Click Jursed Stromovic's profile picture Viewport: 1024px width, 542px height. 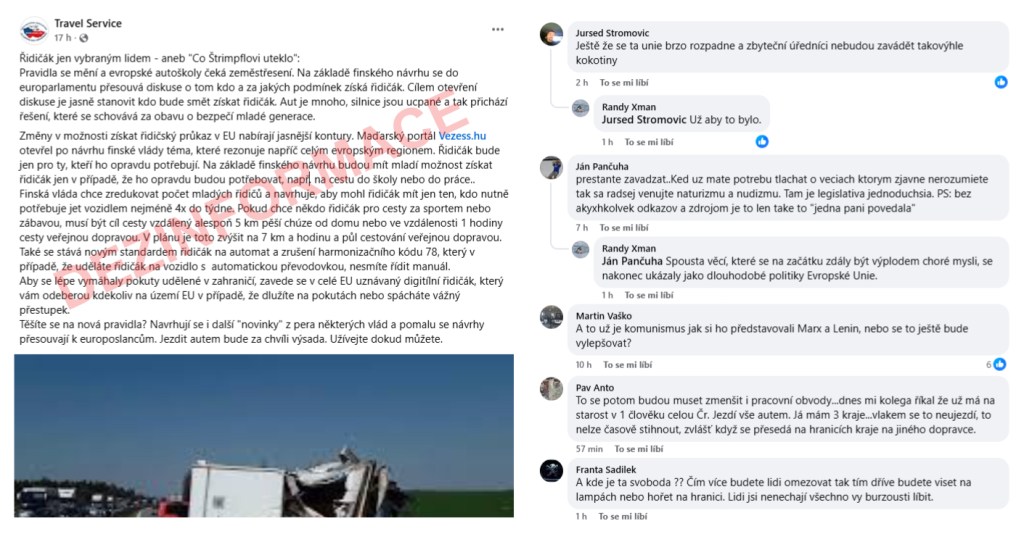pyautogui.click(x=552, y=34)
